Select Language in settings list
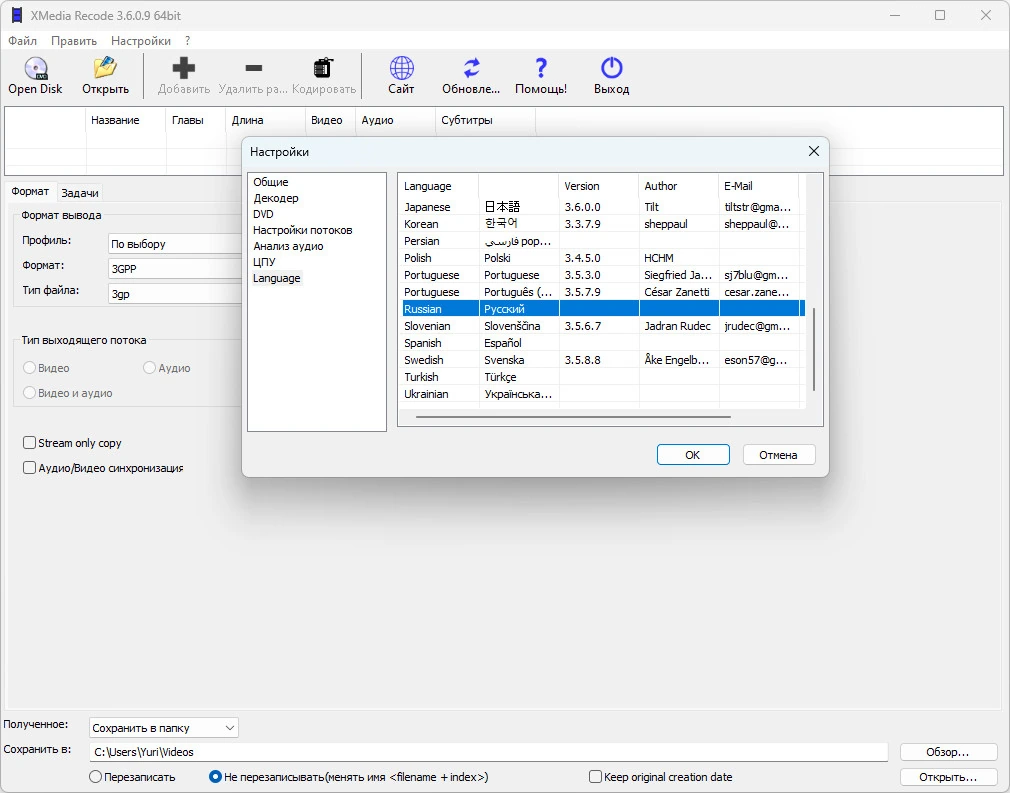Image resolution: width=1010 pixels, height=793 pixels. (276, 278)
